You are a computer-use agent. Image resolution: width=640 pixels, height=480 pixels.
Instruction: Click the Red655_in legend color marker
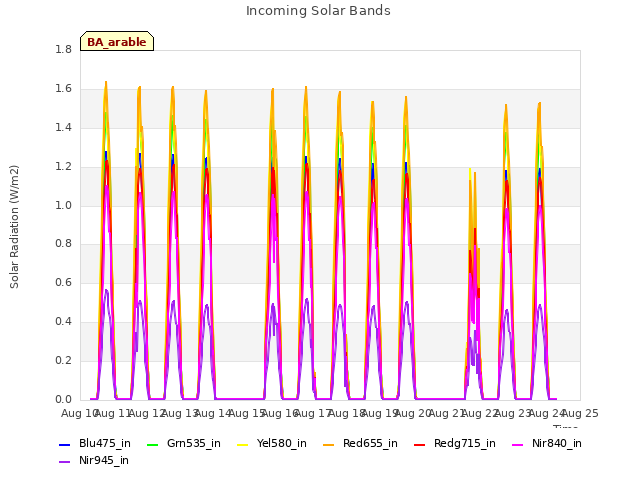pos(329,444)
